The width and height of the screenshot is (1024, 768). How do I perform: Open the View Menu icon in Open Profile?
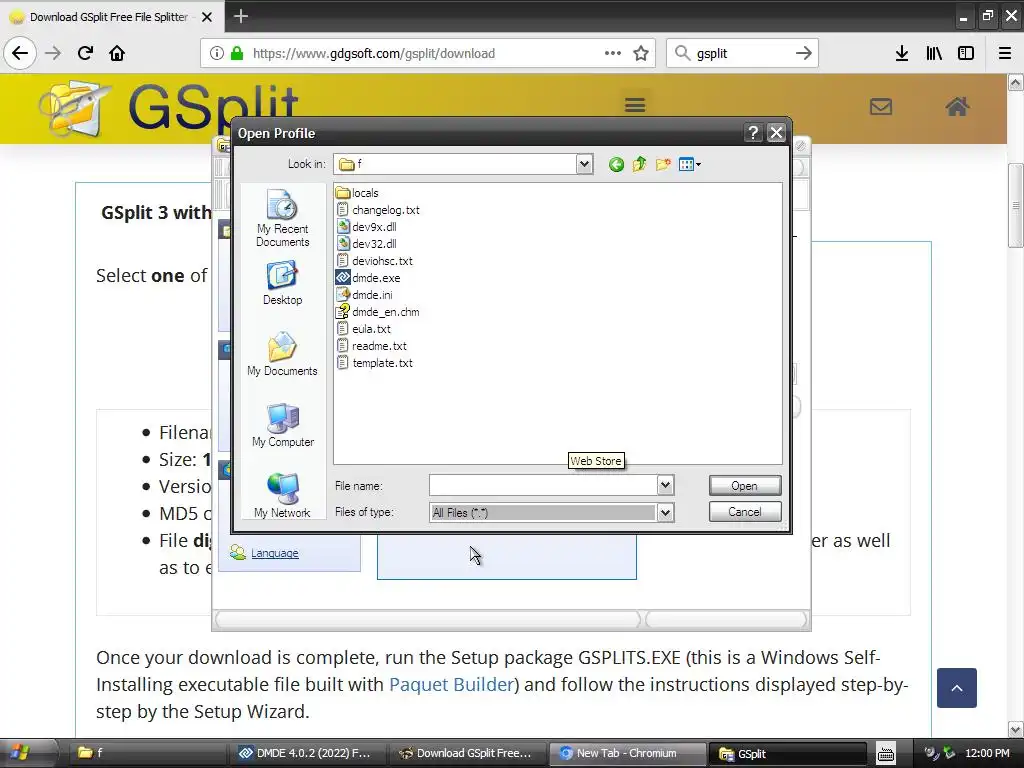[690, 165]
